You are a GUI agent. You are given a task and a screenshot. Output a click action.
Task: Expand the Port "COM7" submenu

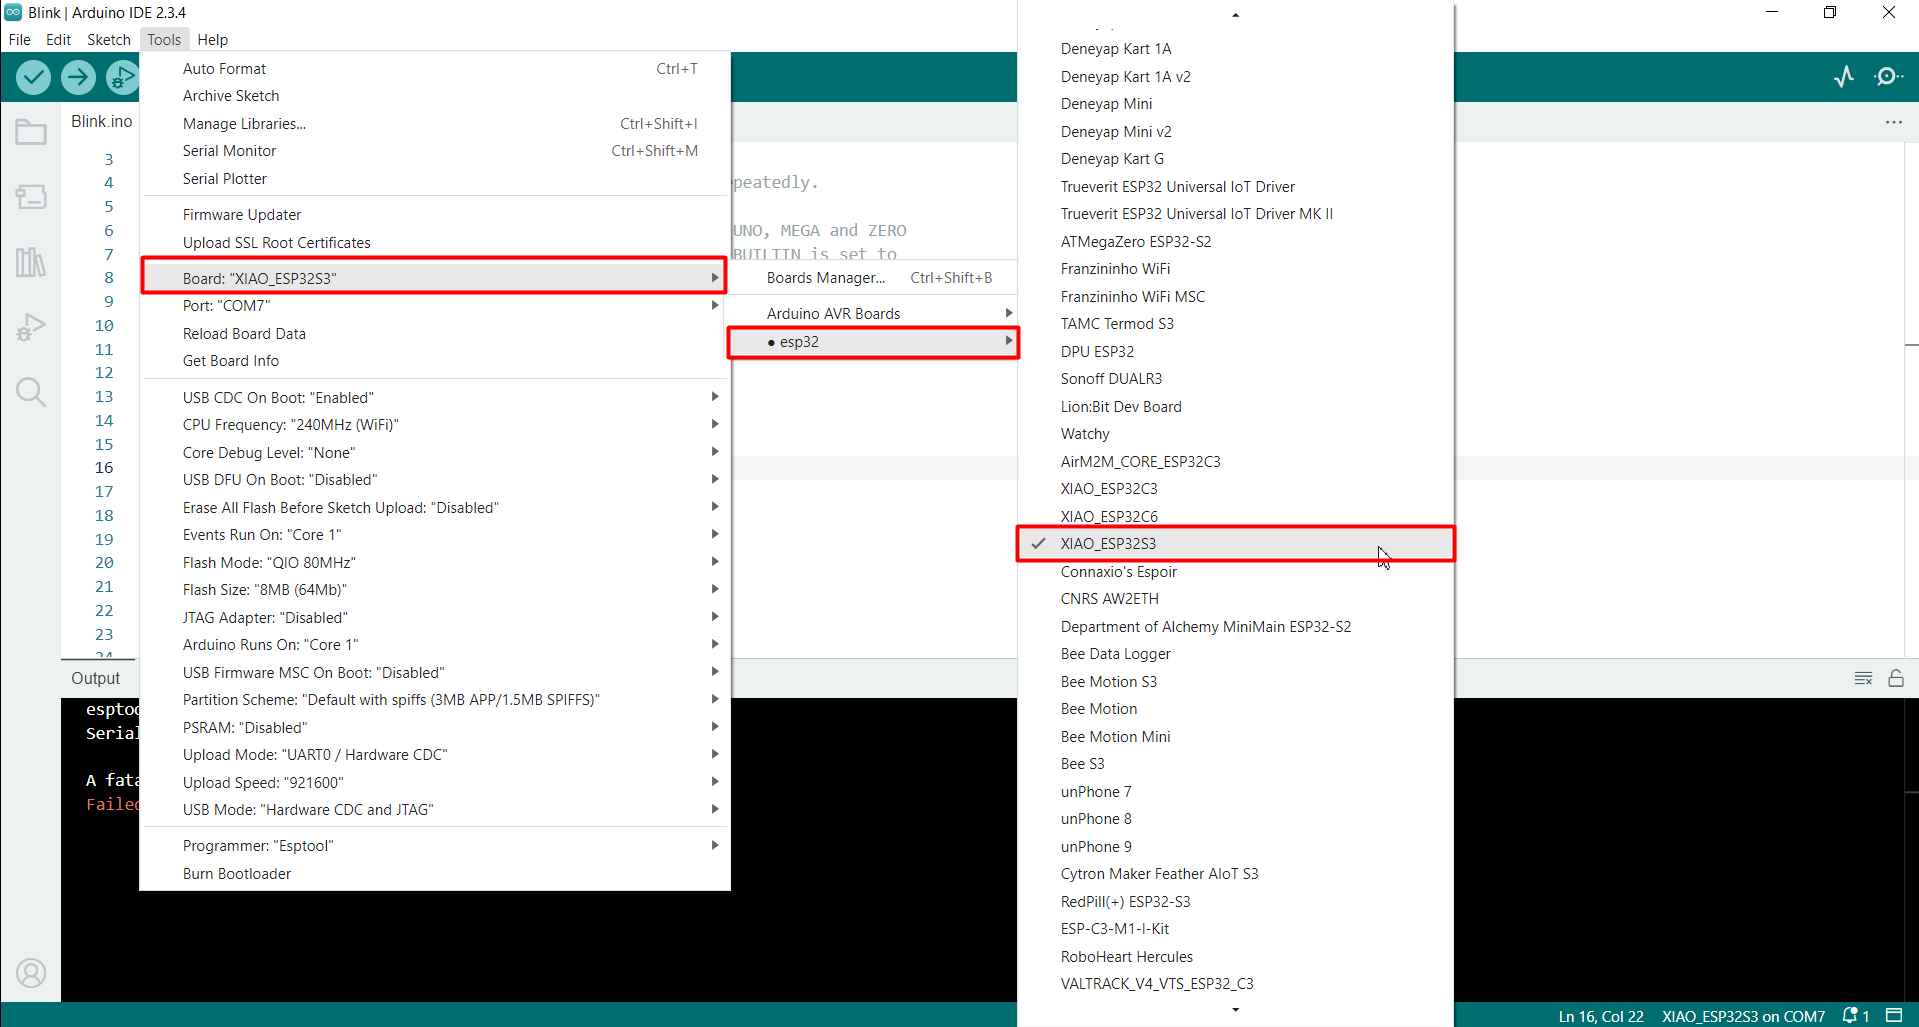[435, 306]
